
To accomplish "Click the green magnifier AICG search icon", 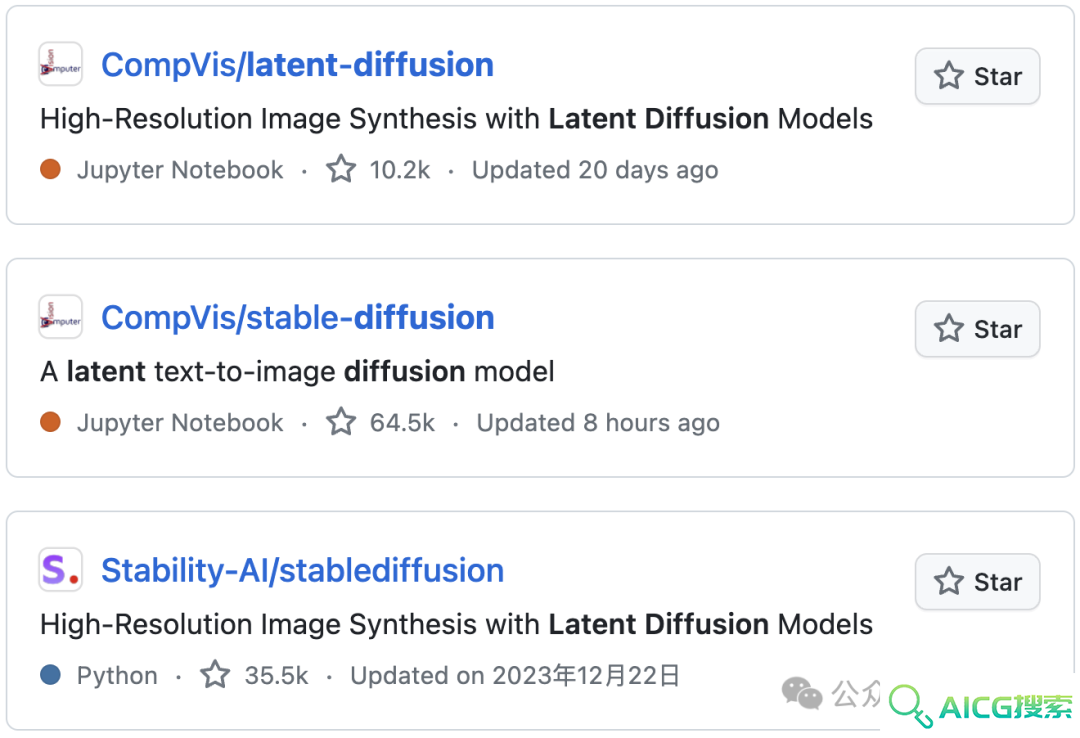I will pos(910,706).
